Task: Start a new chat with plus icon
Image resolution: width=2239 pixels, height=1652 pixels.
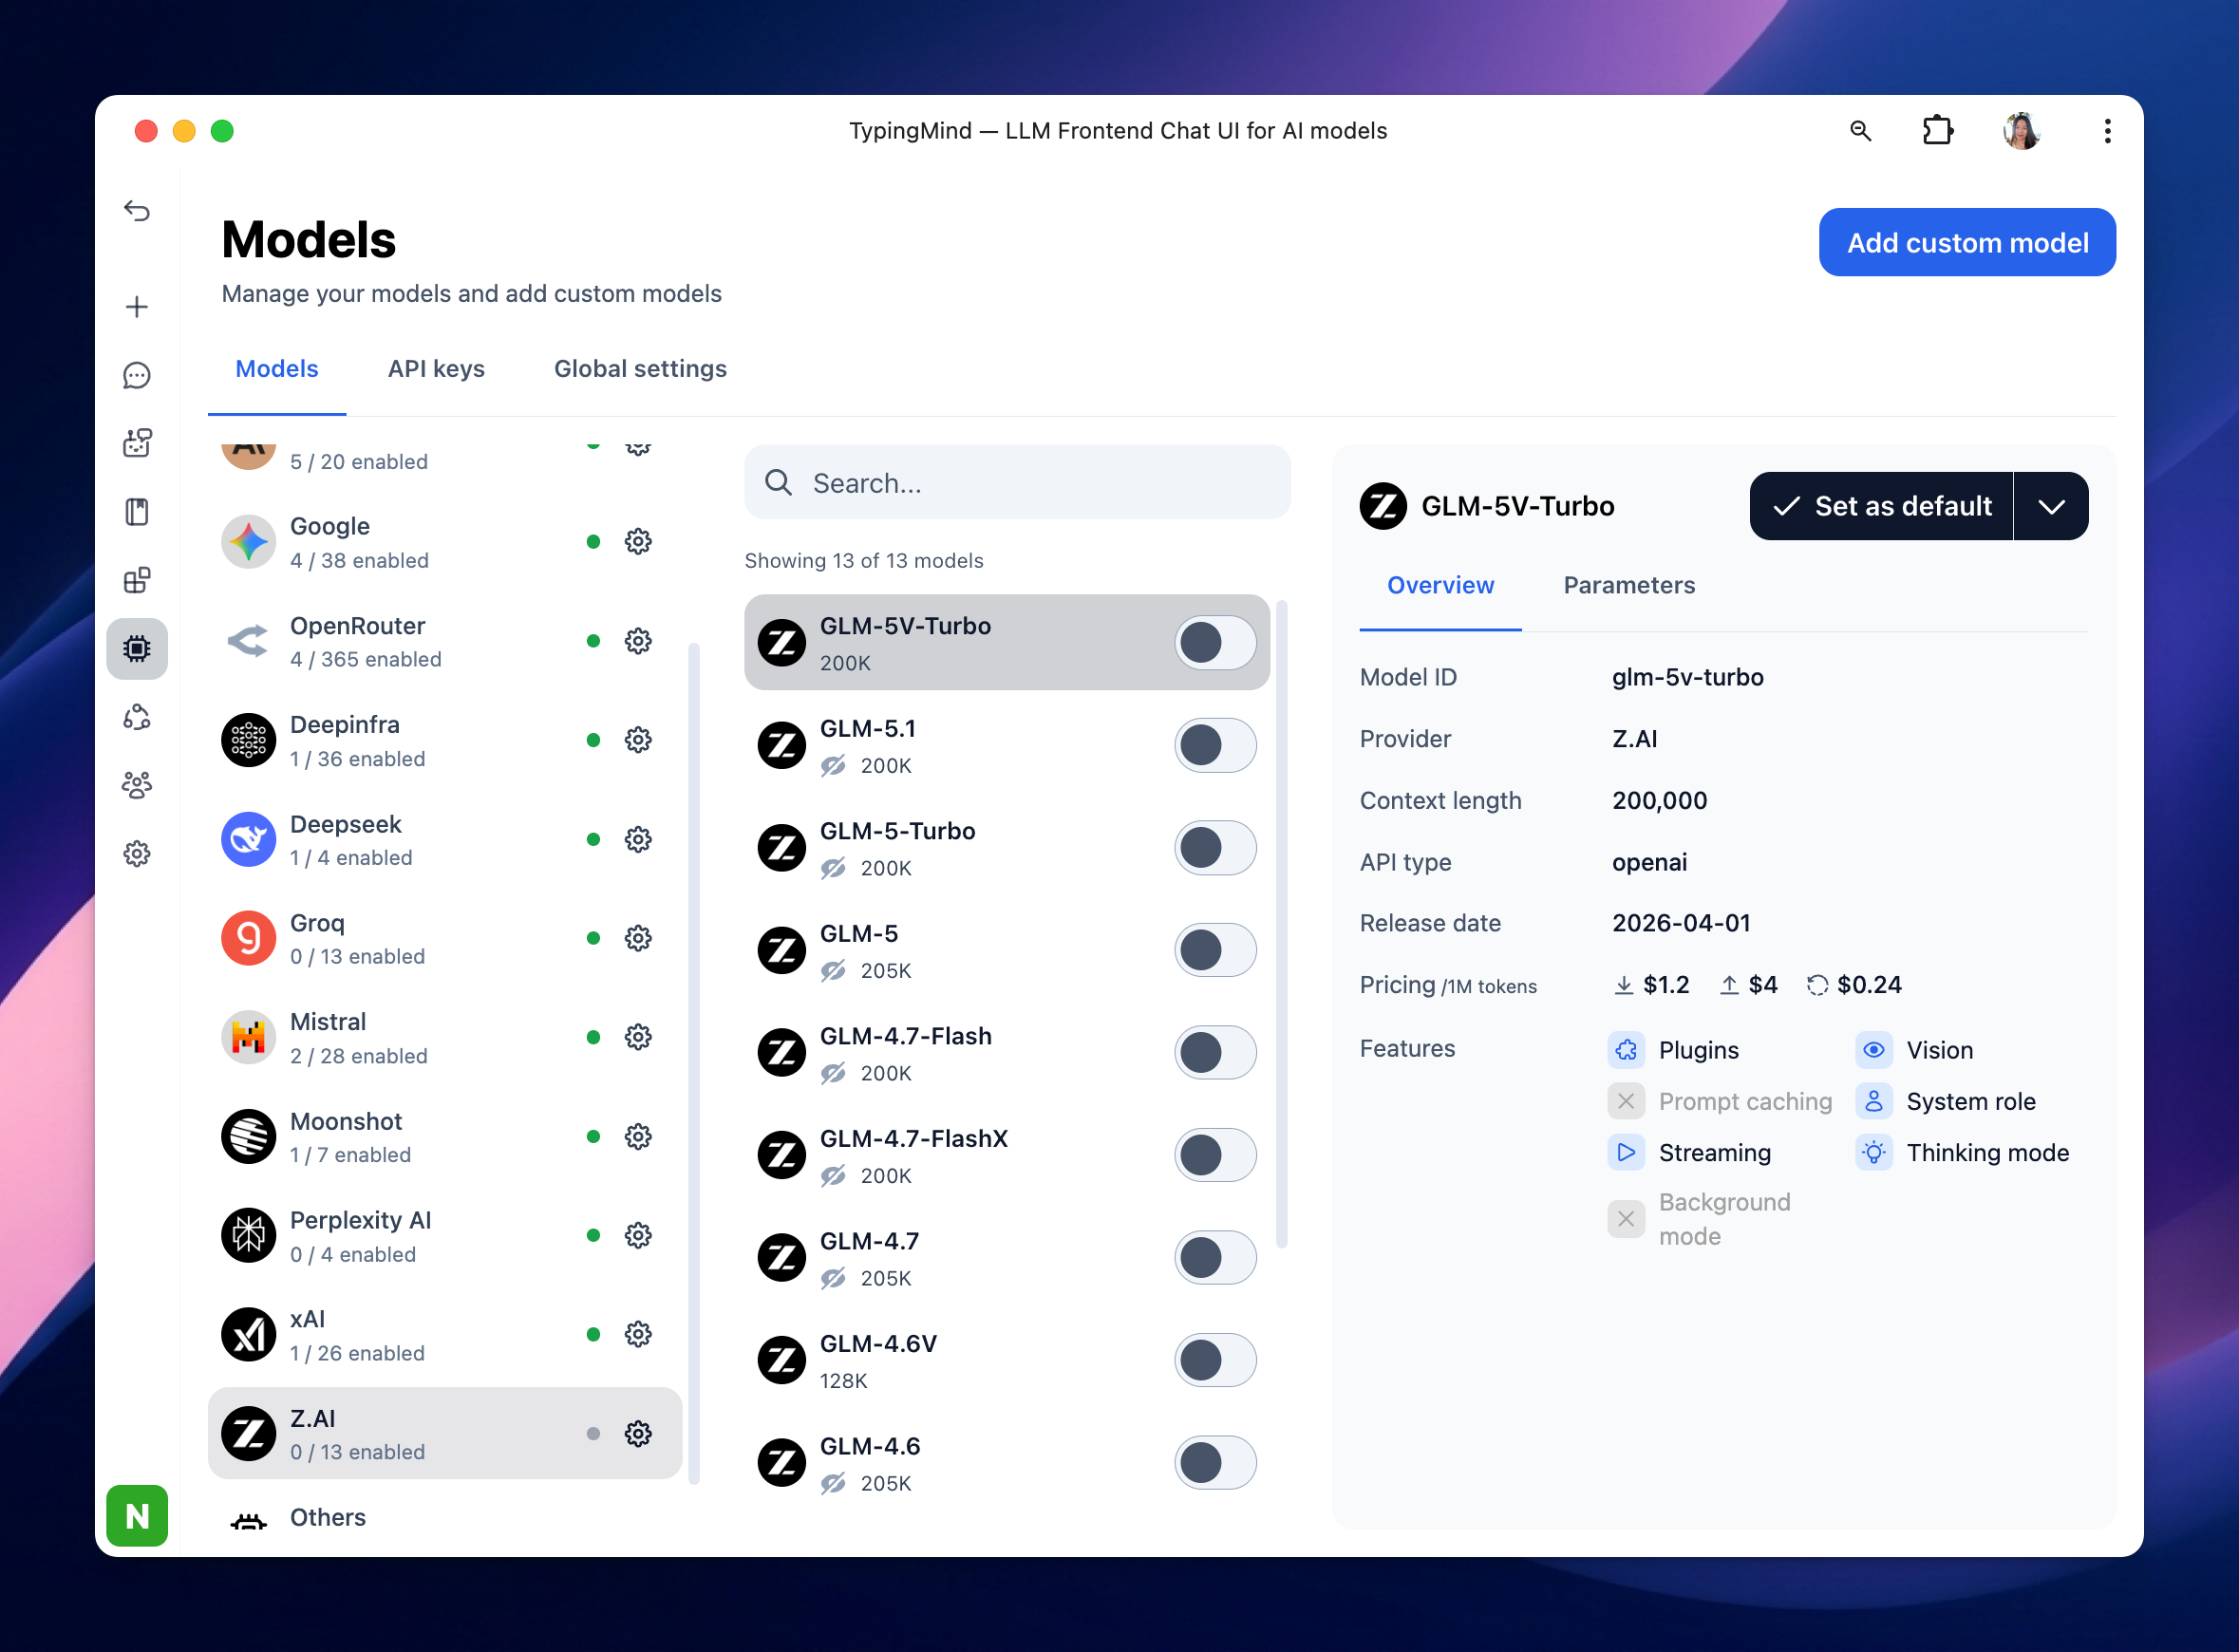Action: tap(137, 307)
